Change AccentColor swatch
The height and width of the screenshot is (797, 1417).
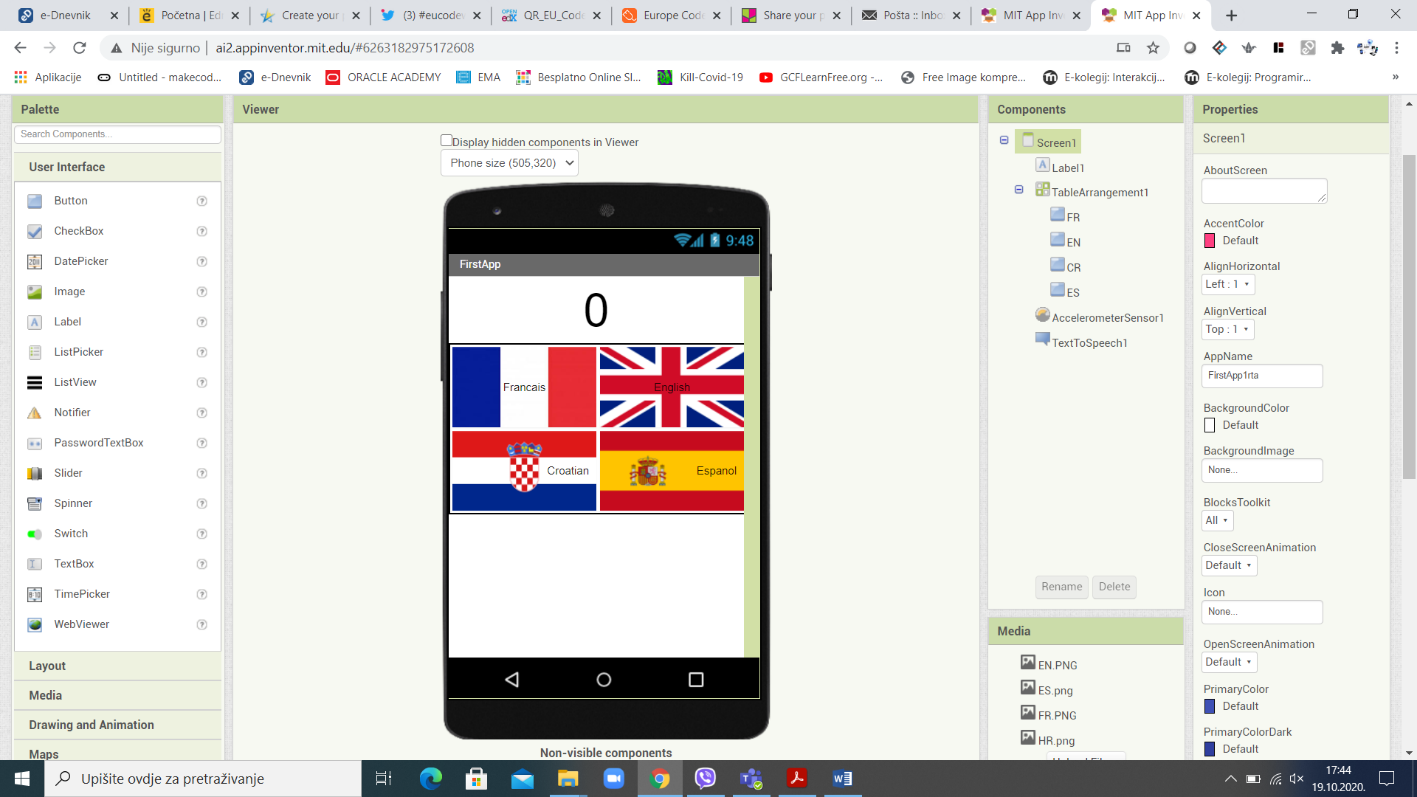(x=1209, y=241)
